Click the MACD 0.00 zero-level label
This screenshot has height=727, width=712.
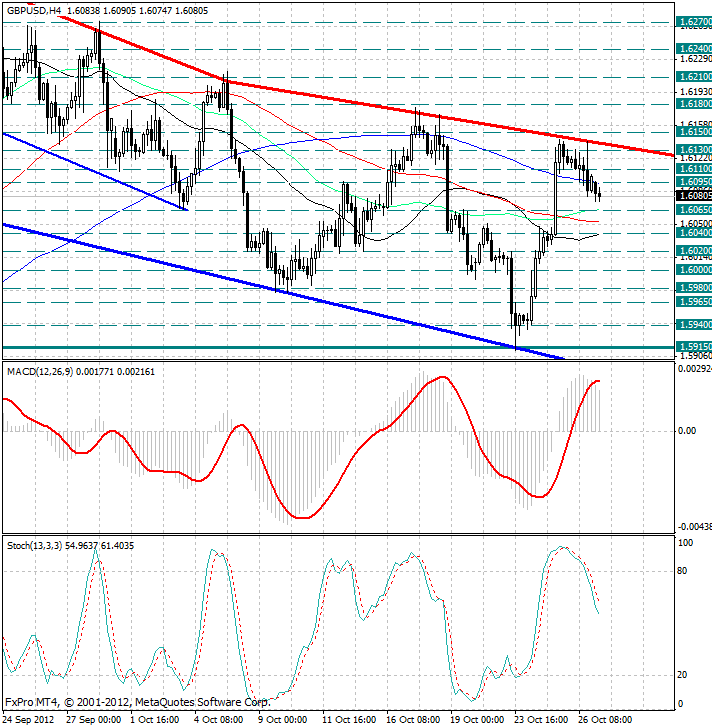[687, 431]
